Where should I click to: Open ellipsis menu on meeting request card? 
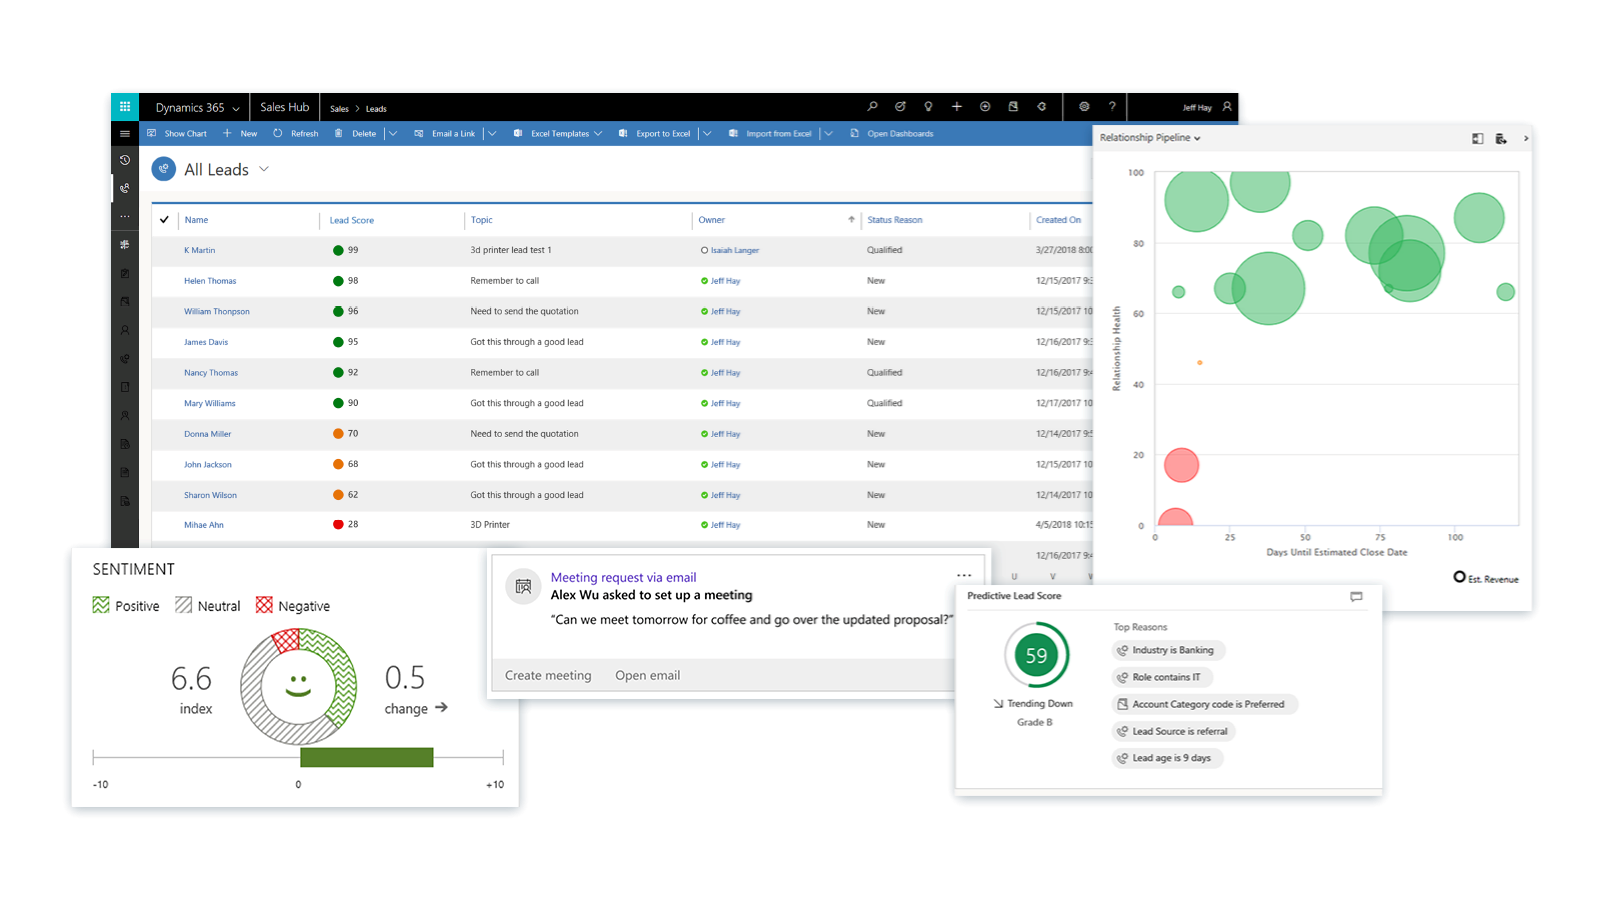point(964,576)
